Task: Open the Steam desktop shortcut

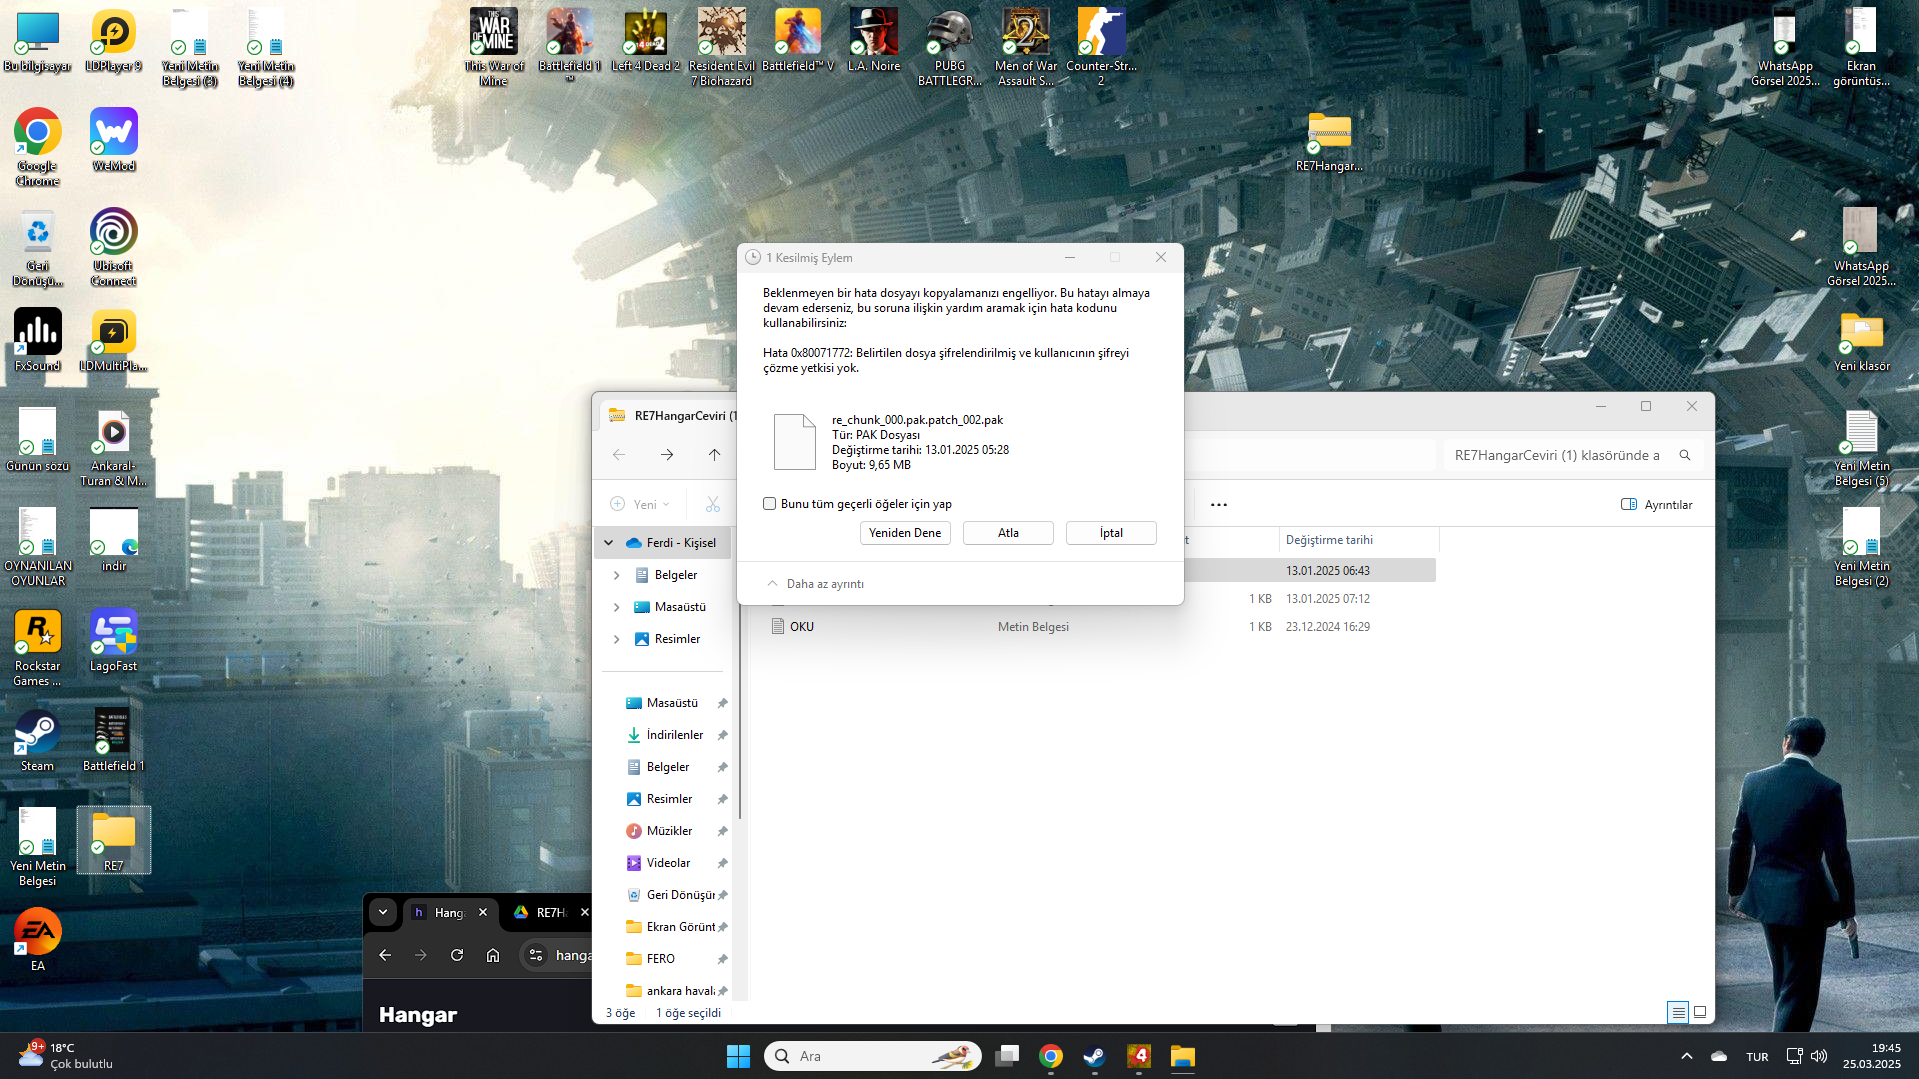Action: [37, 739]
